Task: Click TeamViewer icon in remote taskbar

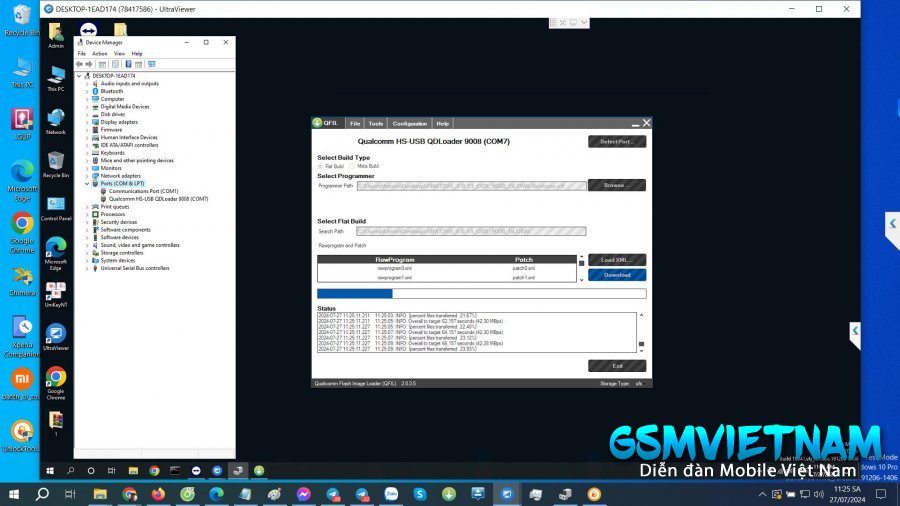Action: point(196,470)
